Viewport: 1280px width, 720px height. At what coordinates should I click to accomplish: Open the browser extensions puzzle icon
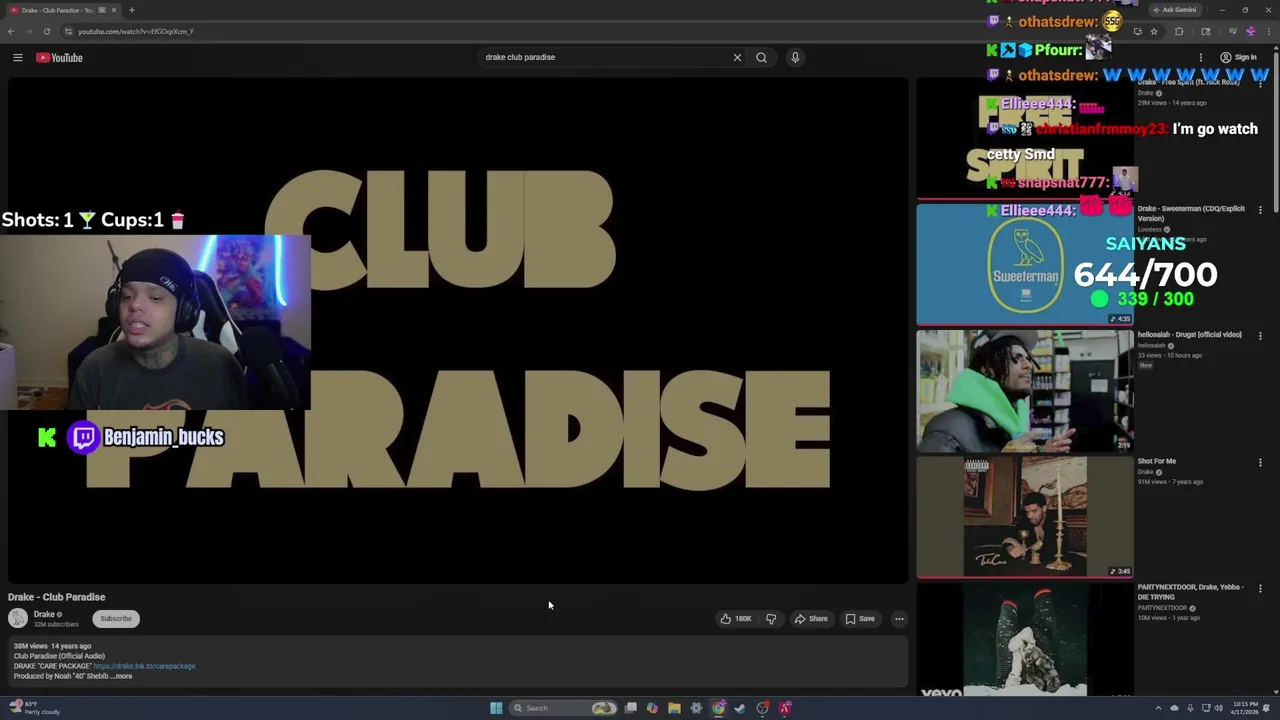coord(1178,31)
